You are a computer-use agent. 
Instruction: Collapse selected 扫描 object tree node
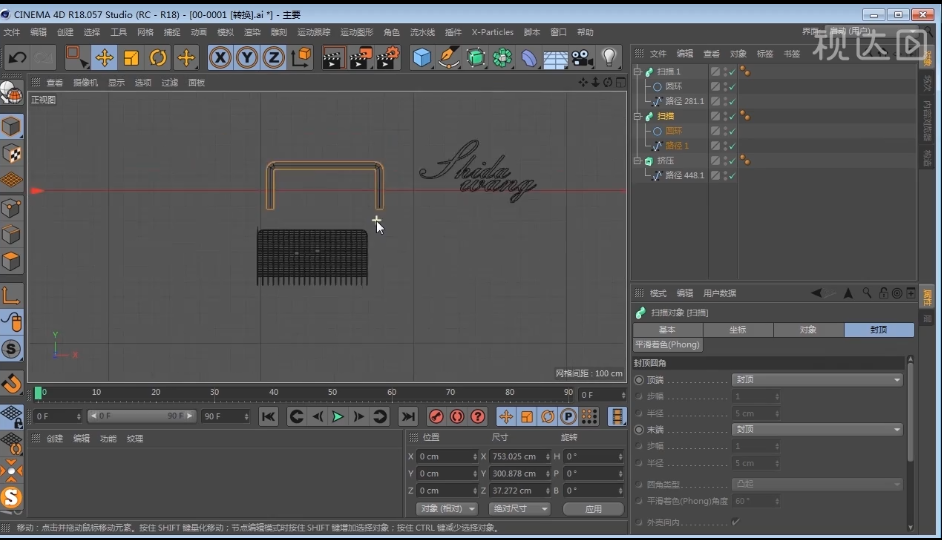tap(638, 116)
